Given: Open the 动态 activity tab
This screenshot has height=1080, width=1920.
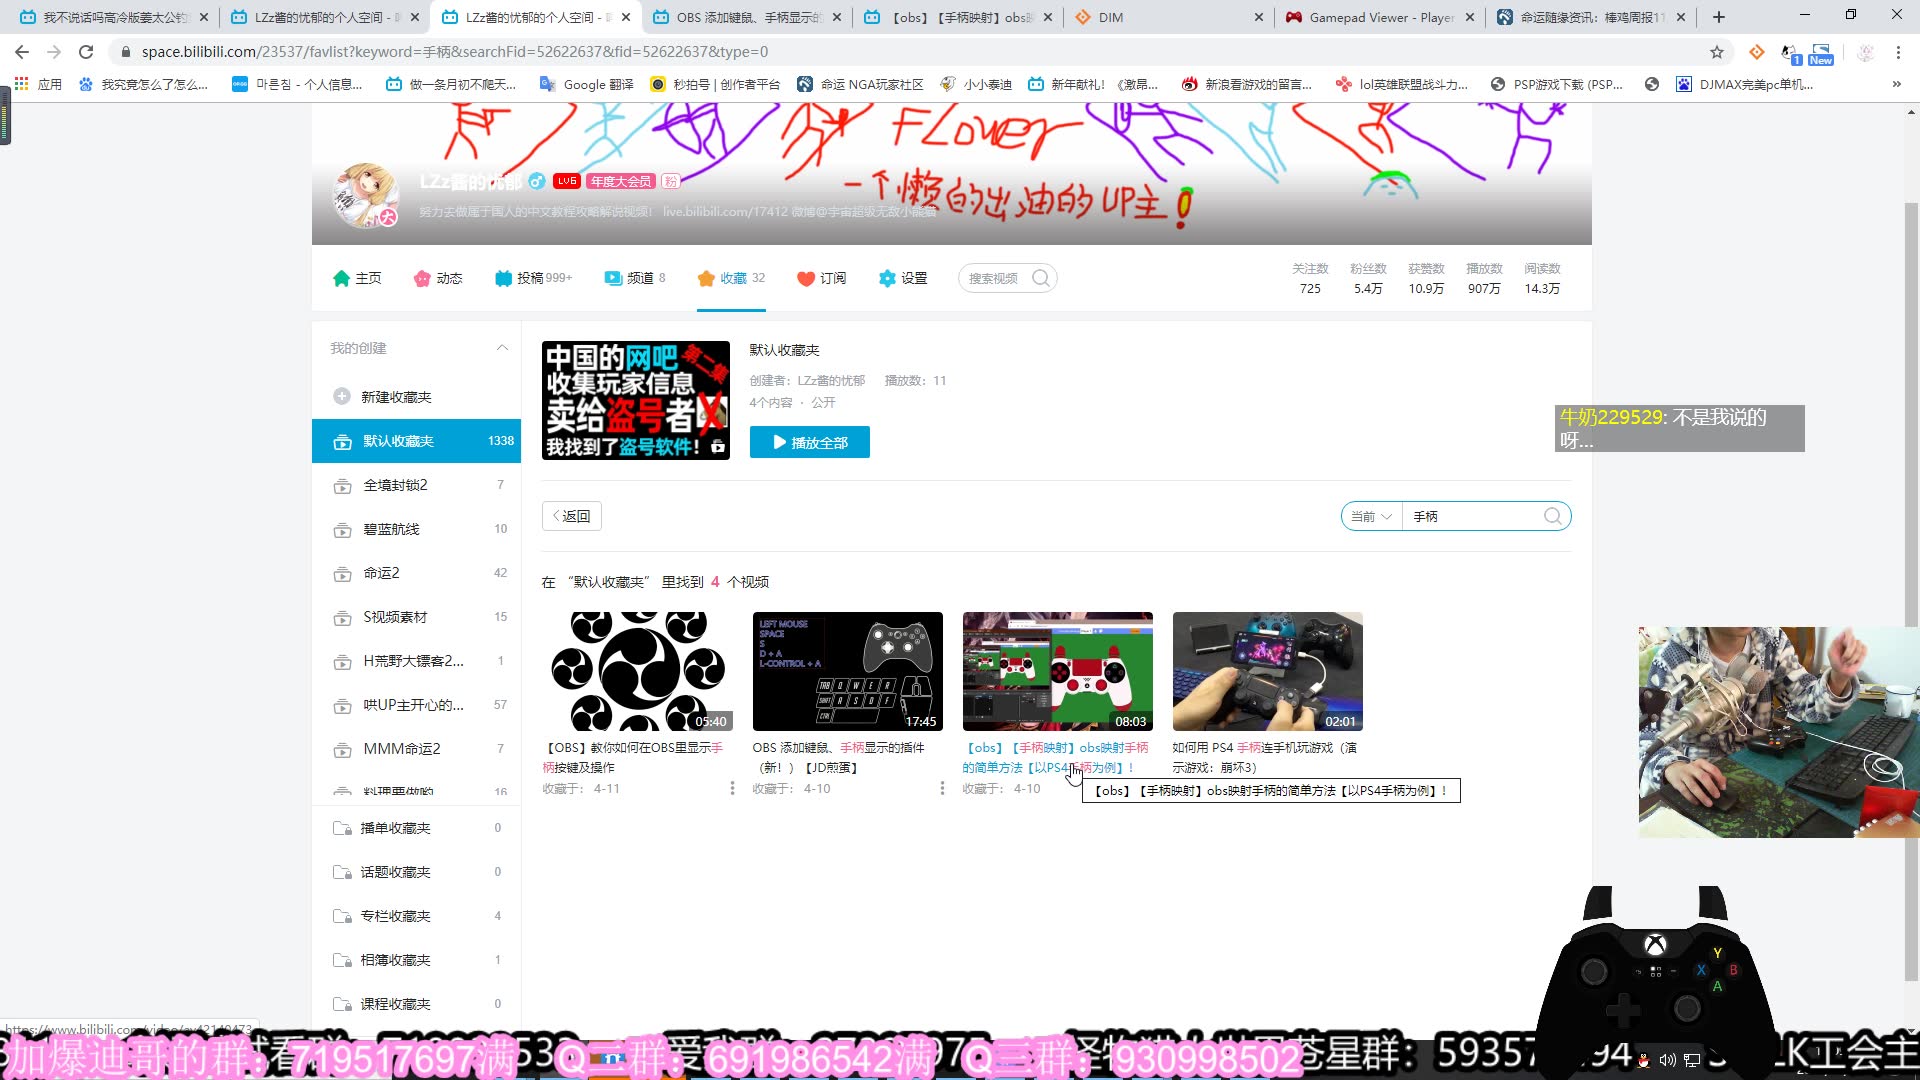Looking at the screenshot, I should point(438,278).
